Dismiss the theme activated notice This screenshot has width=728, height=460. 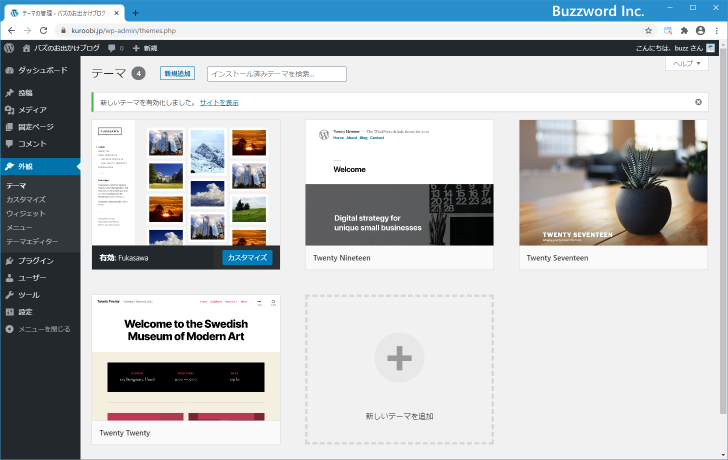point(698,102)
